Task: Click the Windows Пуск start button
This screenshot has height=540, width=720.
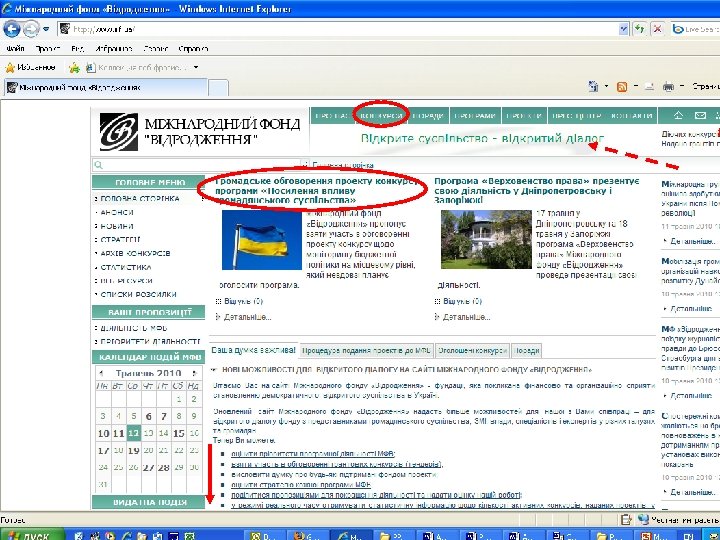Action: tap(31, 534)
